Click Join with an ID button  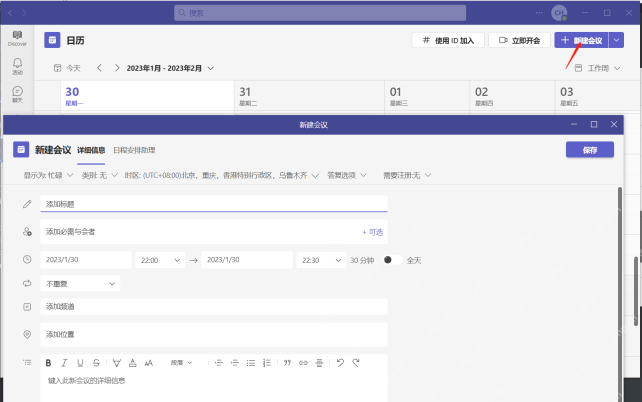pos(448,40)
